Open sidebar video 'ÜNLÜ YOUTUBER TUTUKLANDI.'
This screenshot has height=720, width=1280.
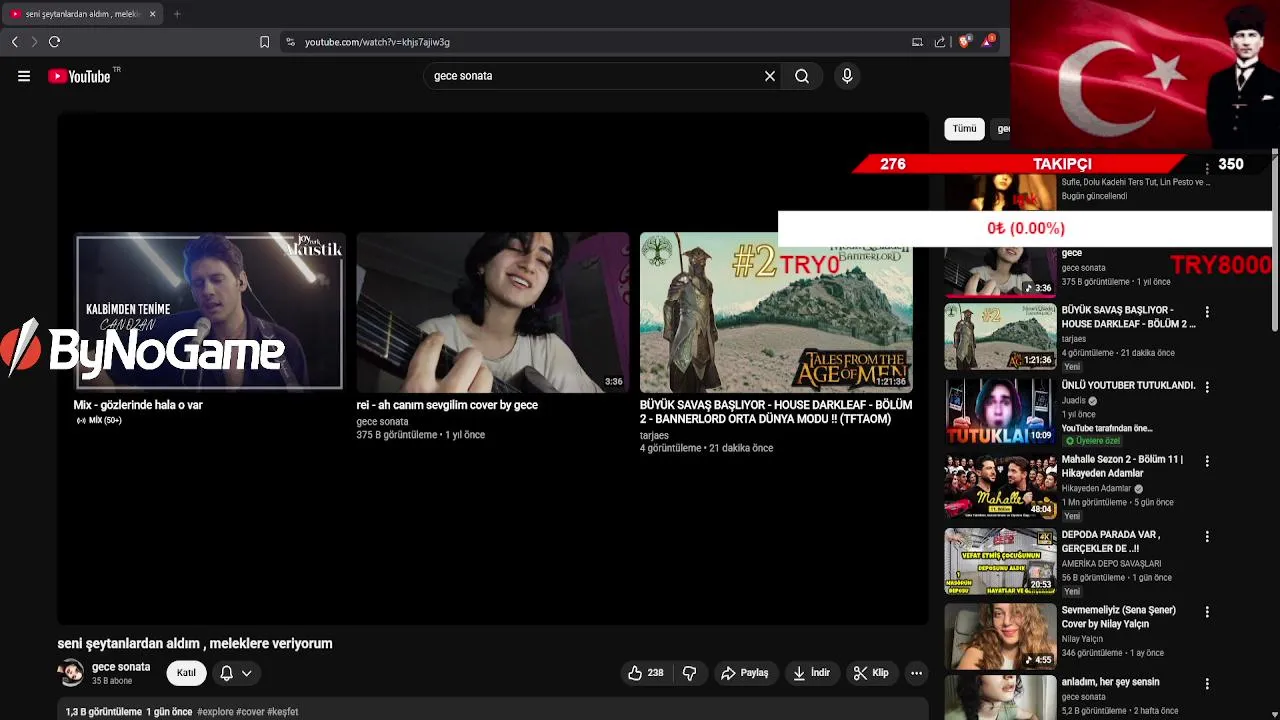(x=1128, y=385)
